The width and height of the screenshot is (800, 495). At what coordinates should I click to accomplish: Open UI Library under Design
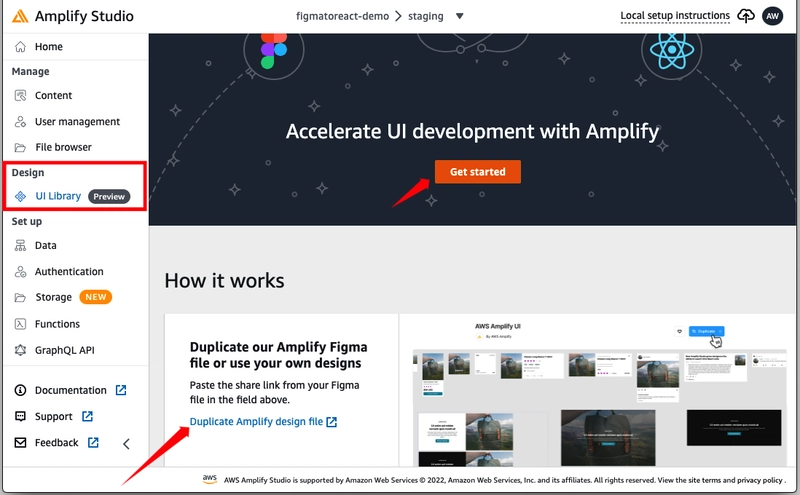(58, 196)
